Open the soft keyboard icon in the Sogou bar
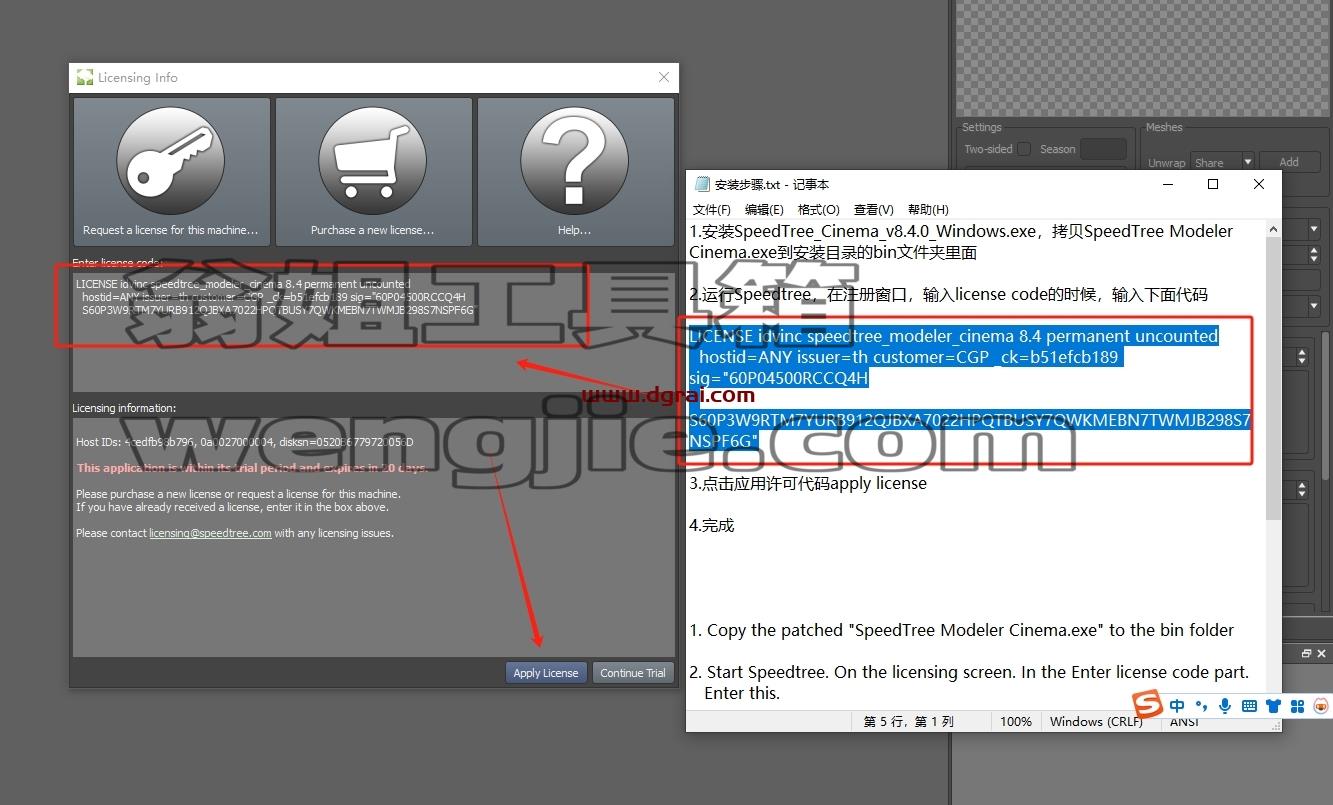The image size is (1333, 805). [x=1249, y=706]
